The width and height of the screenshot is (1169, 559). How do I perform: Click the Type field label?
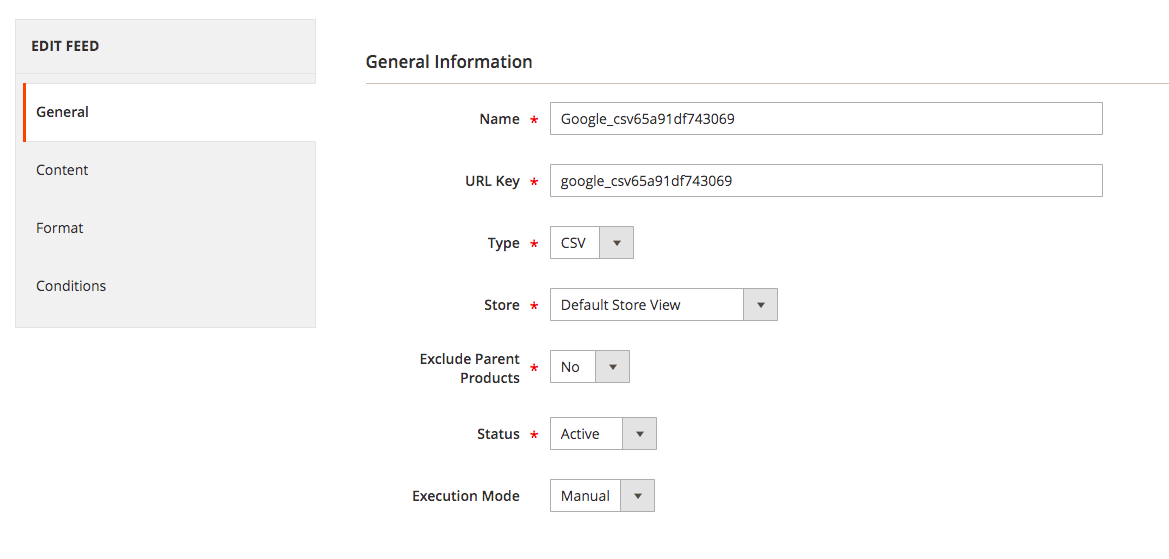503,243
